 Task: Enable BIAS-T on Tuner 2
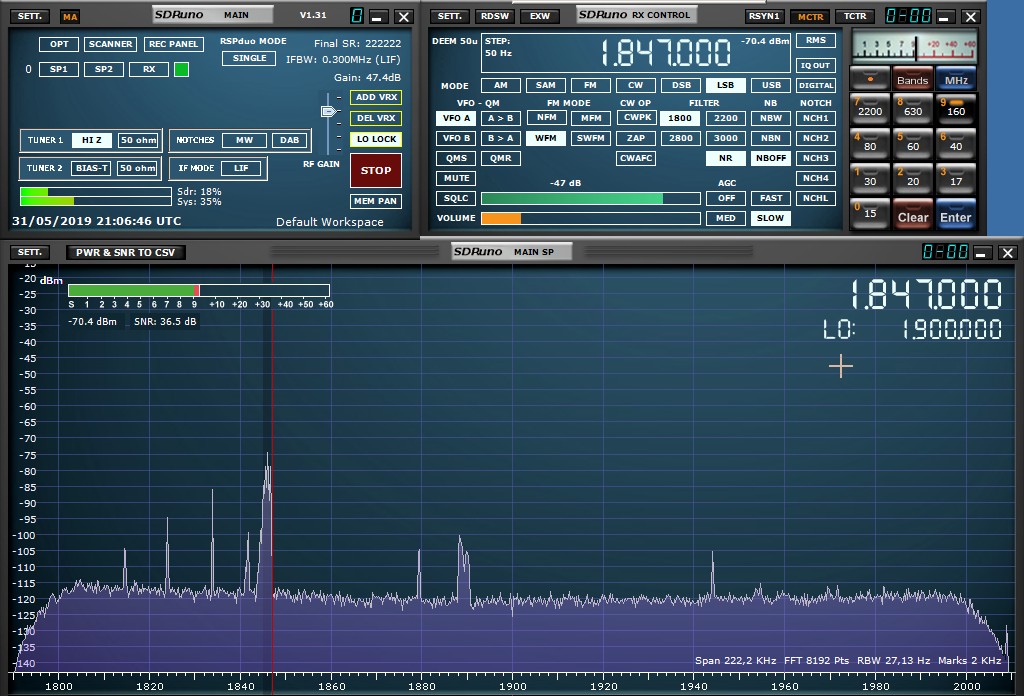click(91, 168)
